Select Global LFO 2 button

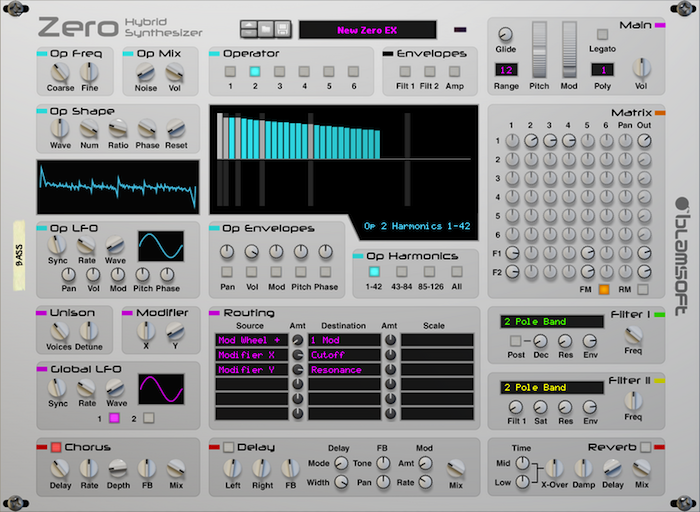point(149,418)
